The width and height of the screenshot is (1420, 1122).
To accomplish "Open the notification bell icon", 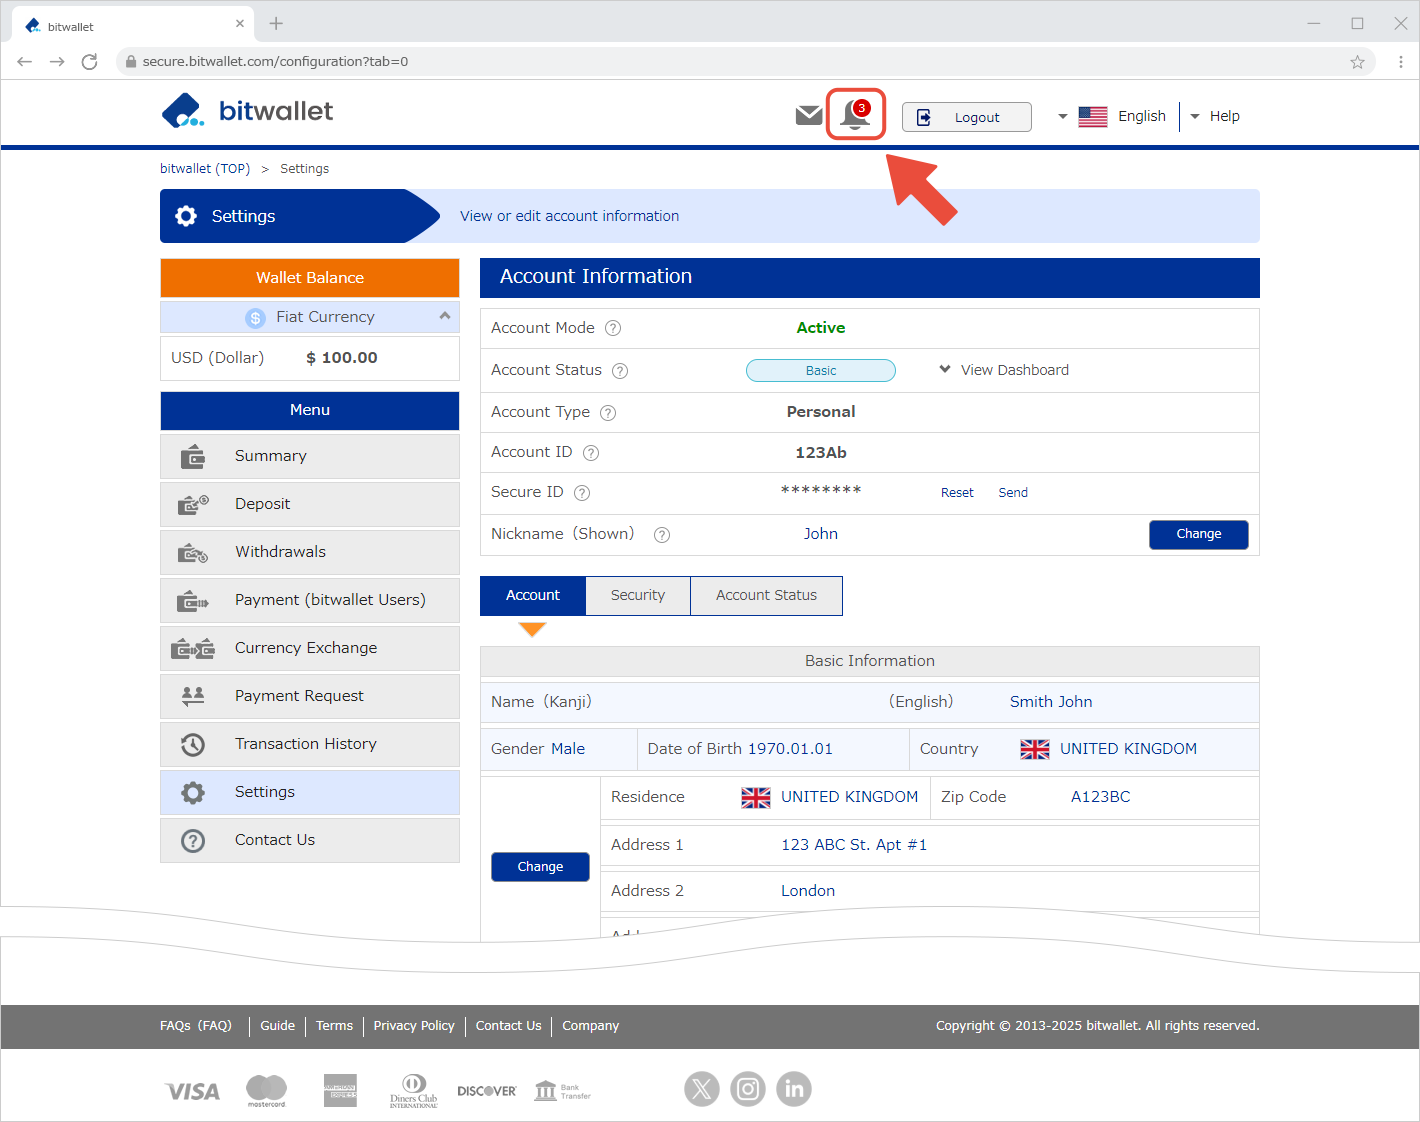I will (855, 115).
